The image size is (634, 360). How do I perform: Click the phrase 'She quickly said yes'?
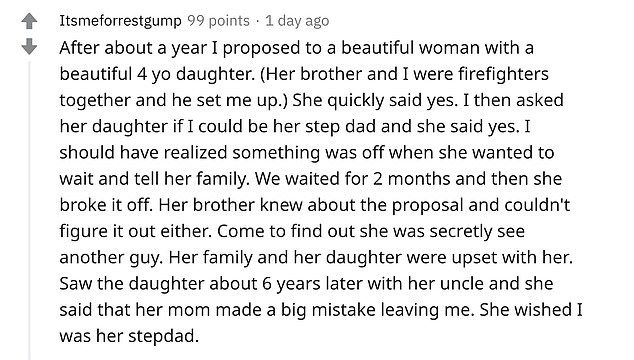click(x=375, y=100)
